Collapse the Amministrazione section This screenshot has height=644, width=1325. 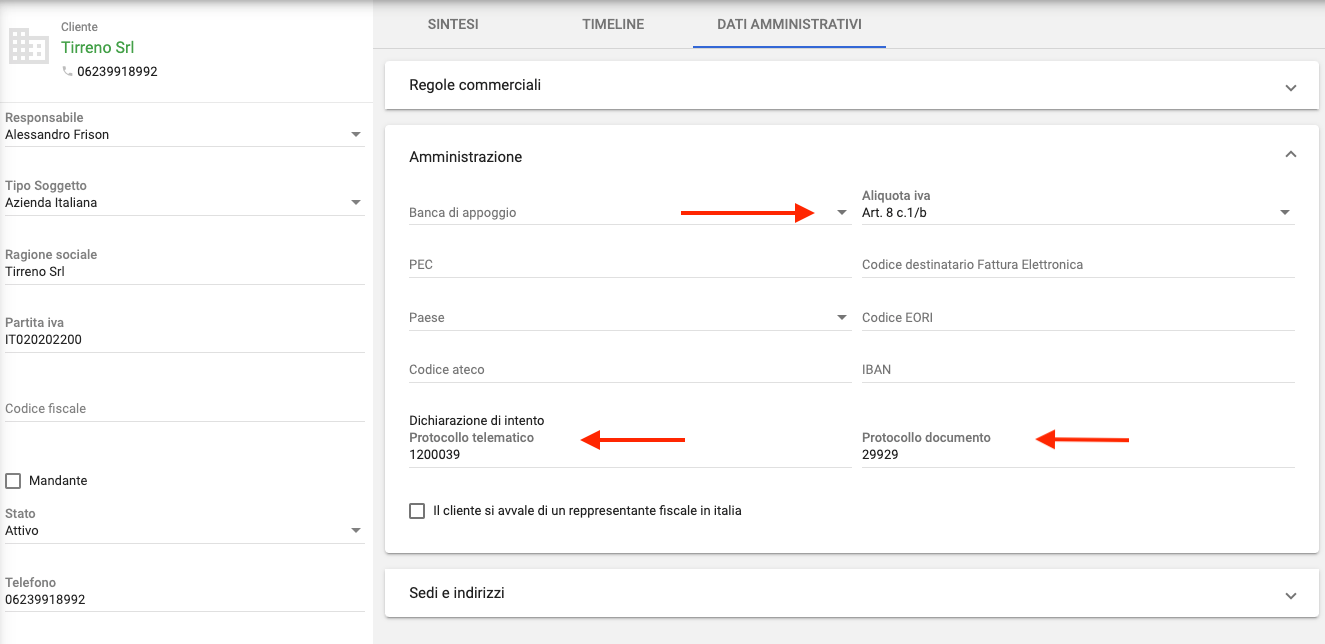click(1290, 153)
